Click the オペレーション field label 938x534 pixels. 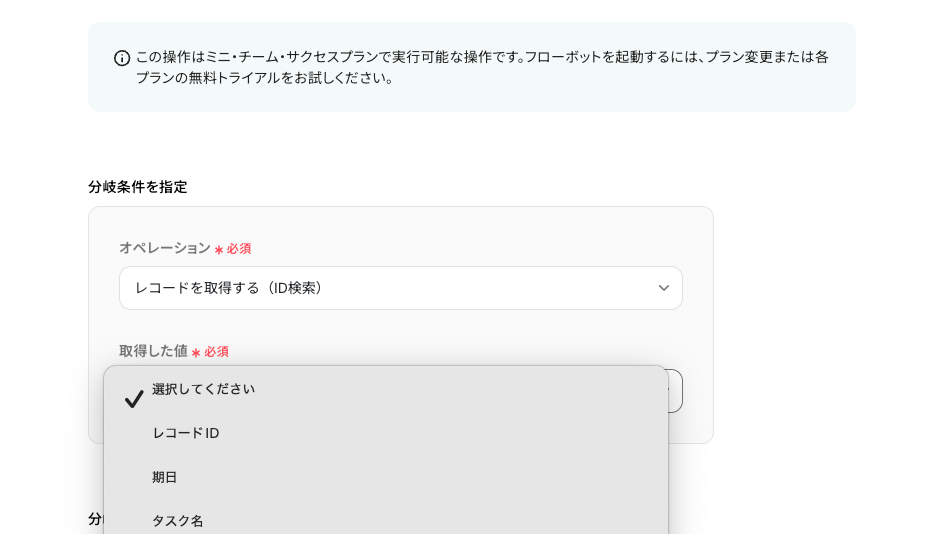tap(164, 248)
